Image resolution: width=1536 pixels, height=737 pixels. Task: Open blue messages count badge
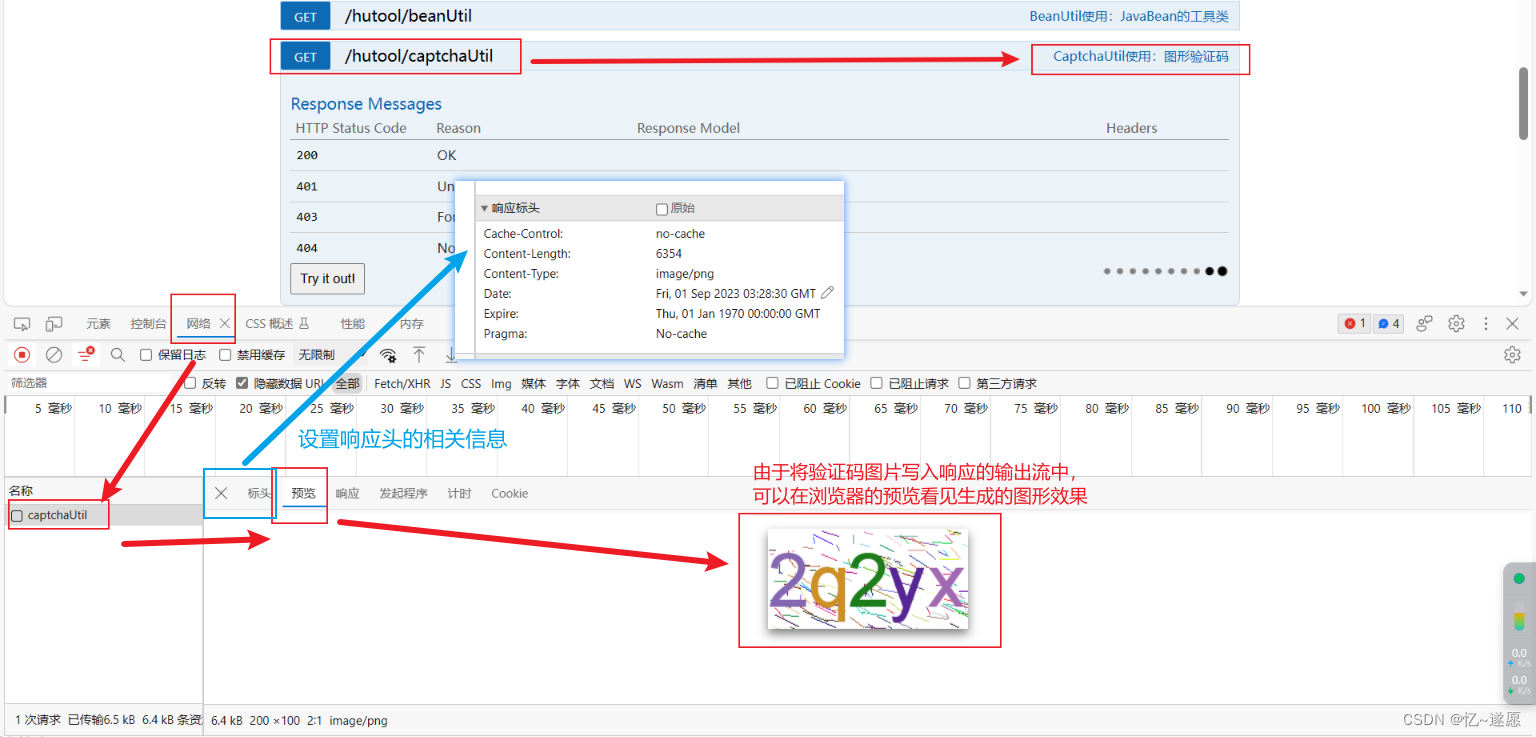(x=1388, y=324)
